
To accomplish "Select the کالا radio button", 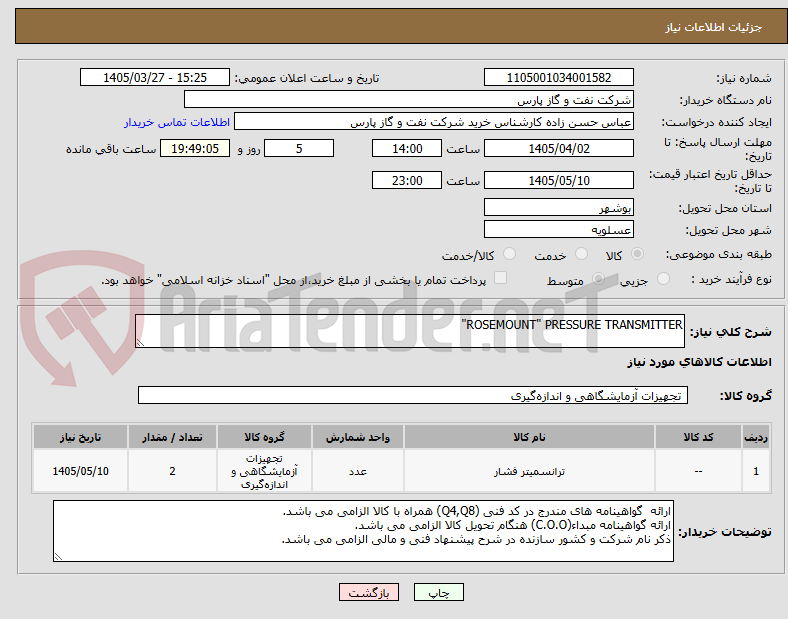I will pyautogui.click(x=637, y=254).
